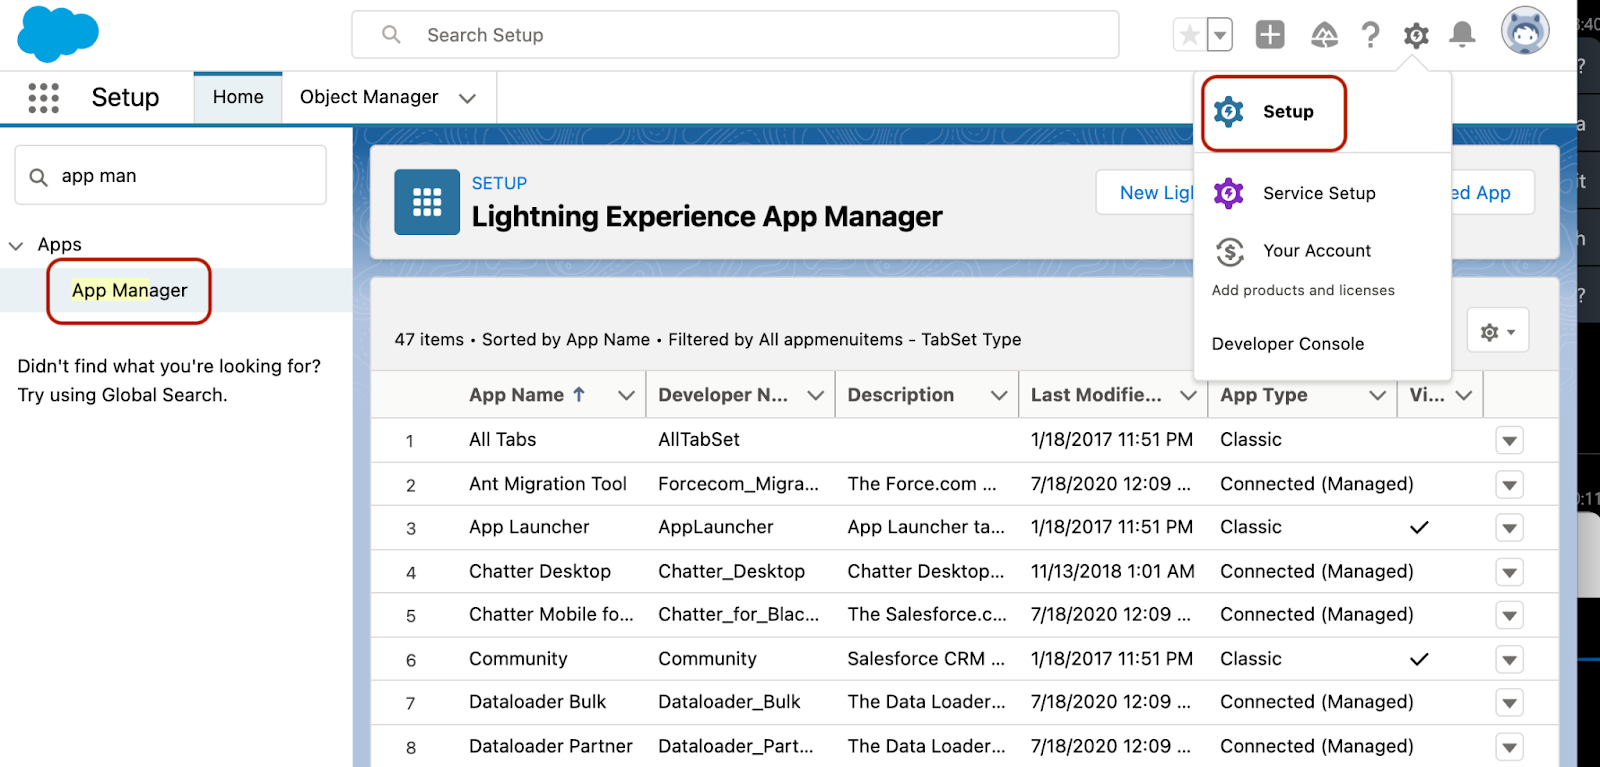The image size is (1600, 767).
Task: Click the setup gear icon in header
Action: point(1416,36)
